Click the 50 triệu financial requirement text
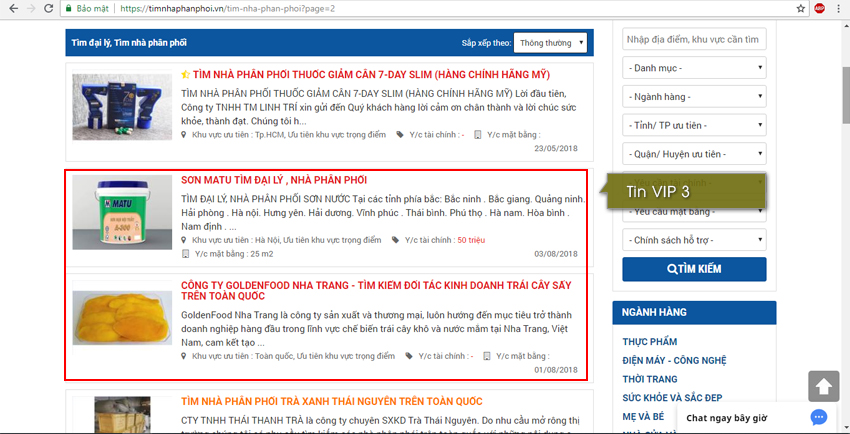 (x=471, y=240)
